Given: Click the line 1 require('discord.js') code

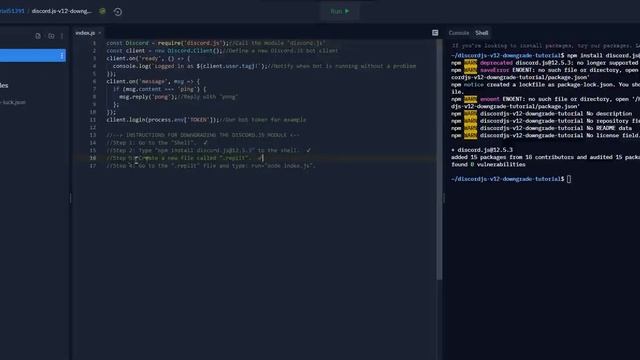Looking at the screenshot, I should [x=193, y=43].
